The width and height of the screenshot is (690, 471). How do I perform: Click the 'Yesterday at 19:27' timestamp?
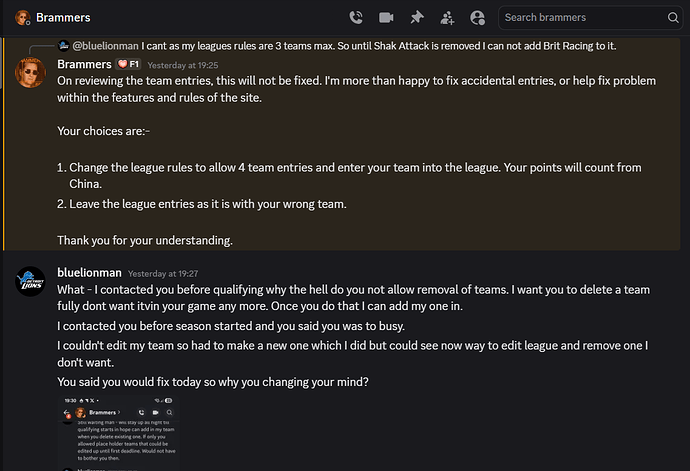pyautogui.click(x=161, y=273)
